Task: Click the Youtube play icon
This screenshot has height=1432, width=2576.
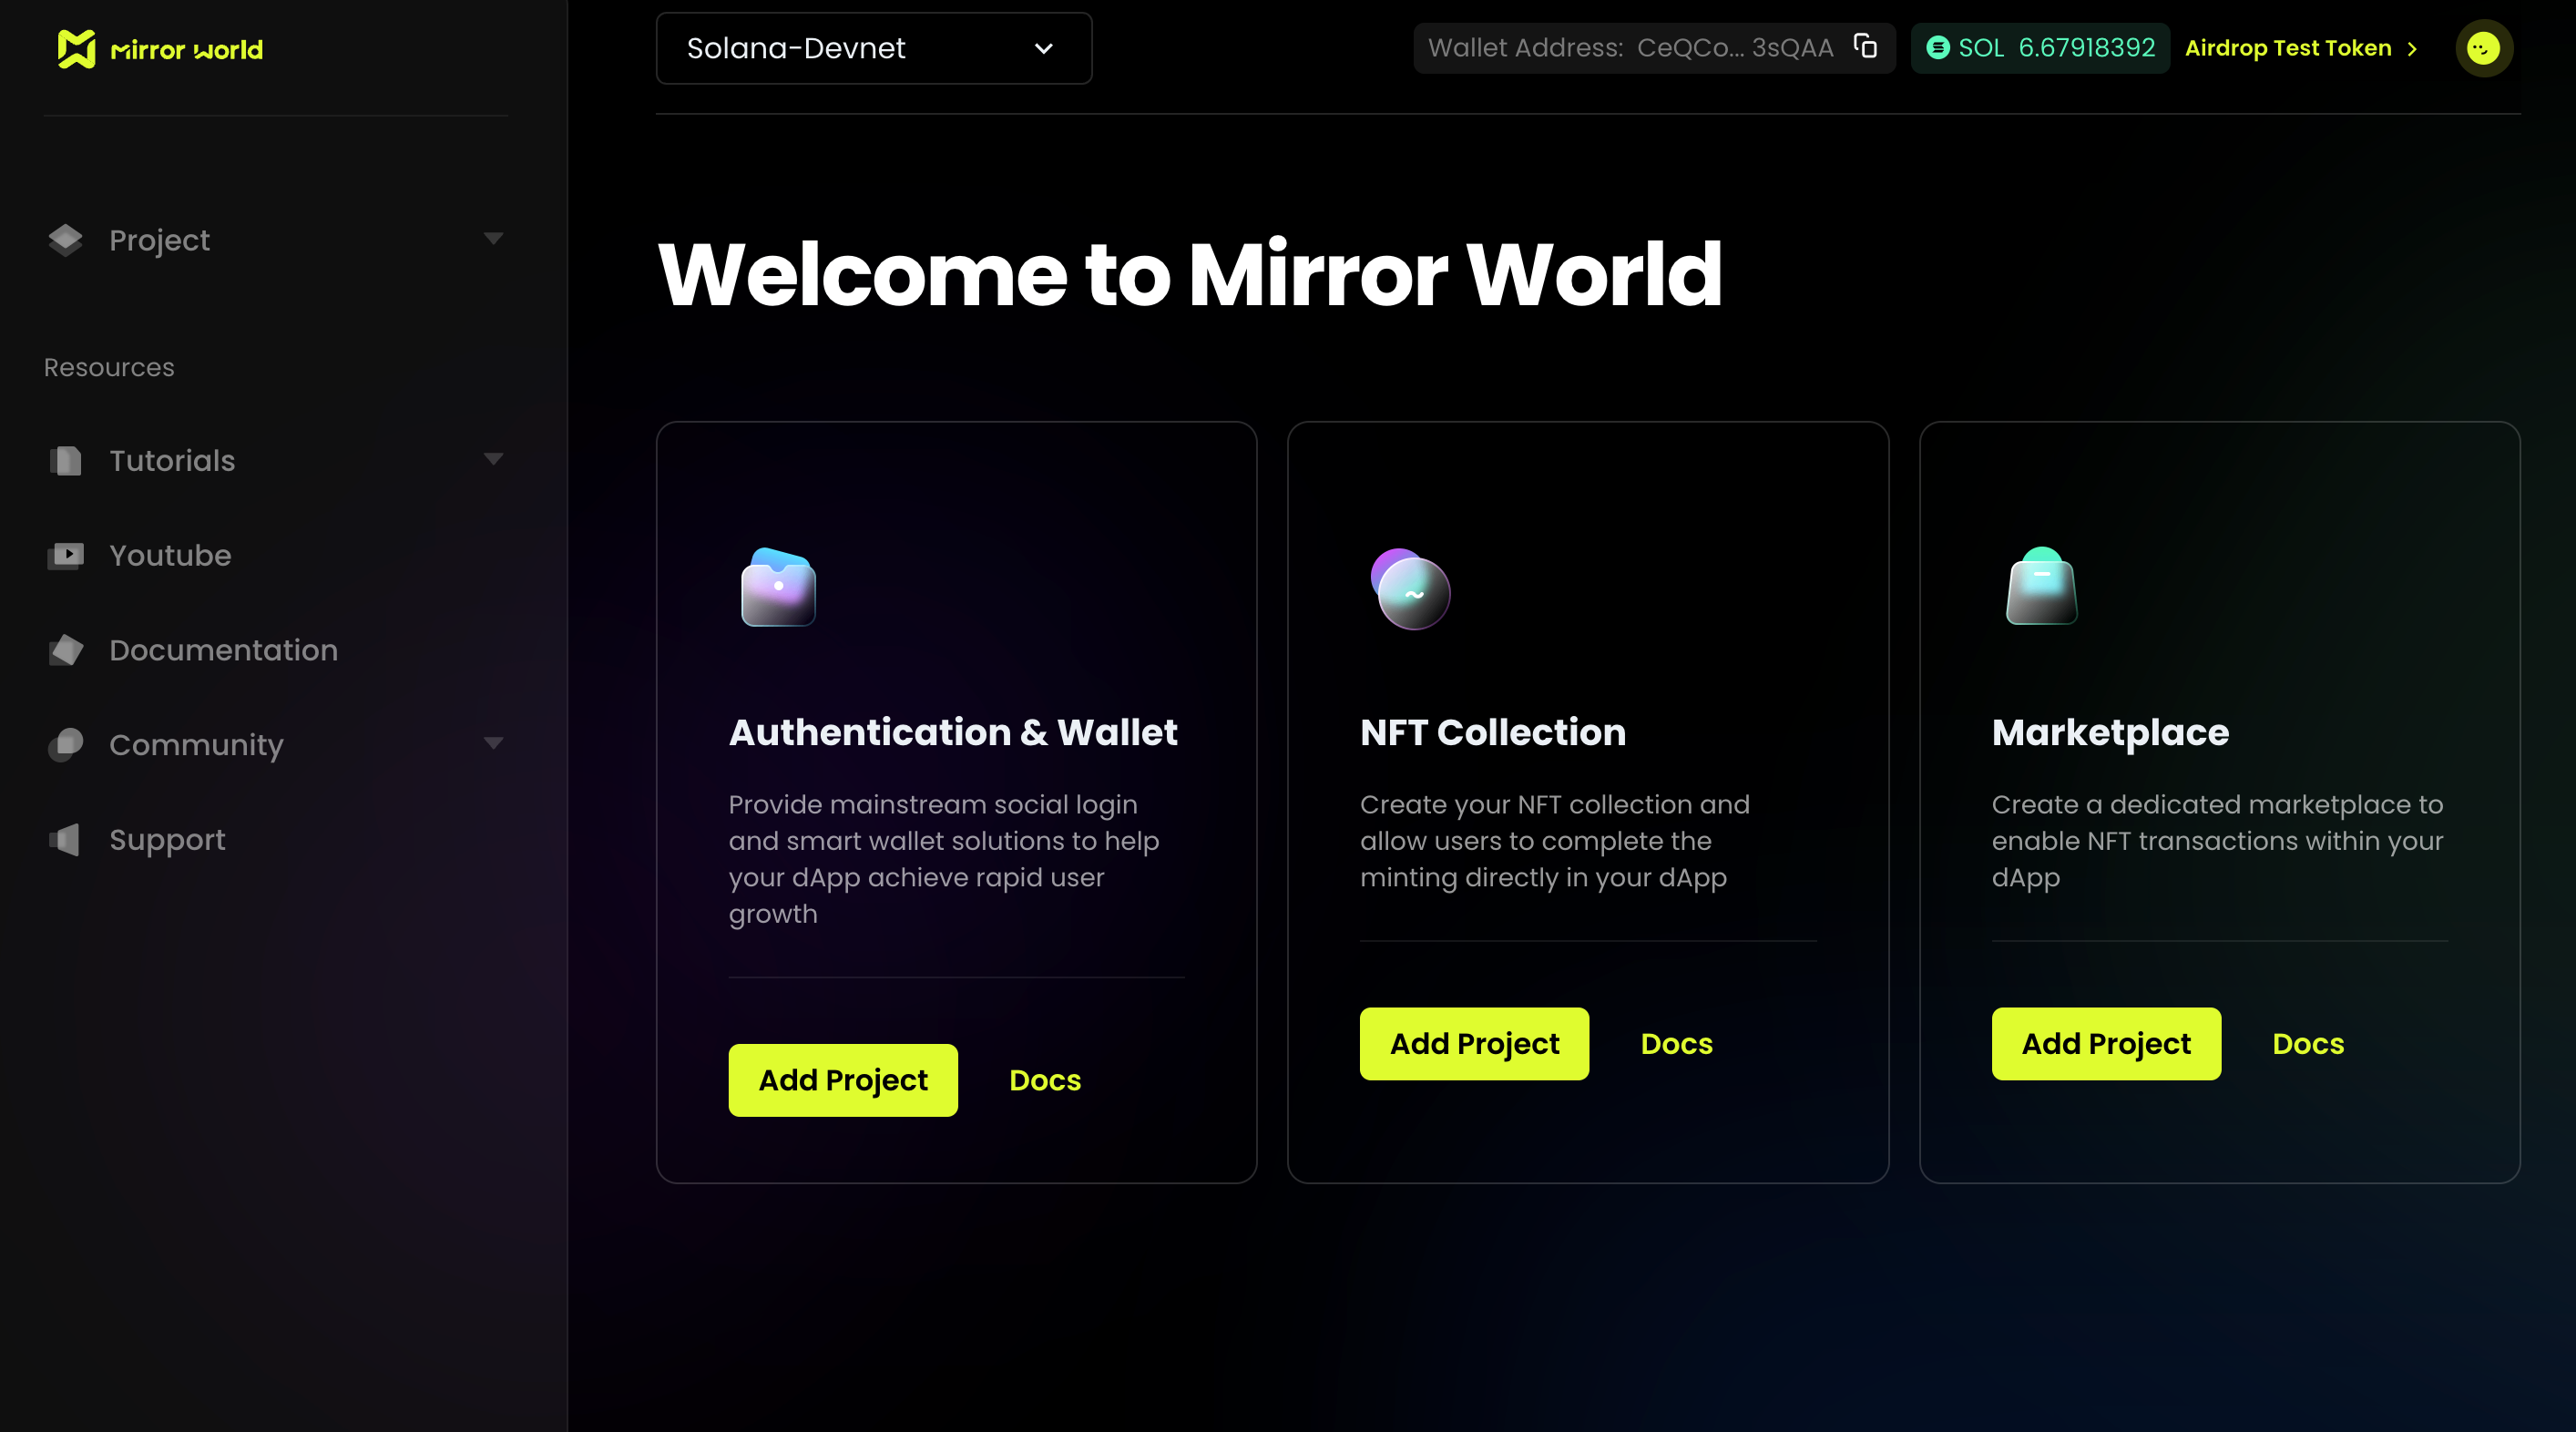Action: click(x=66, y=555)
